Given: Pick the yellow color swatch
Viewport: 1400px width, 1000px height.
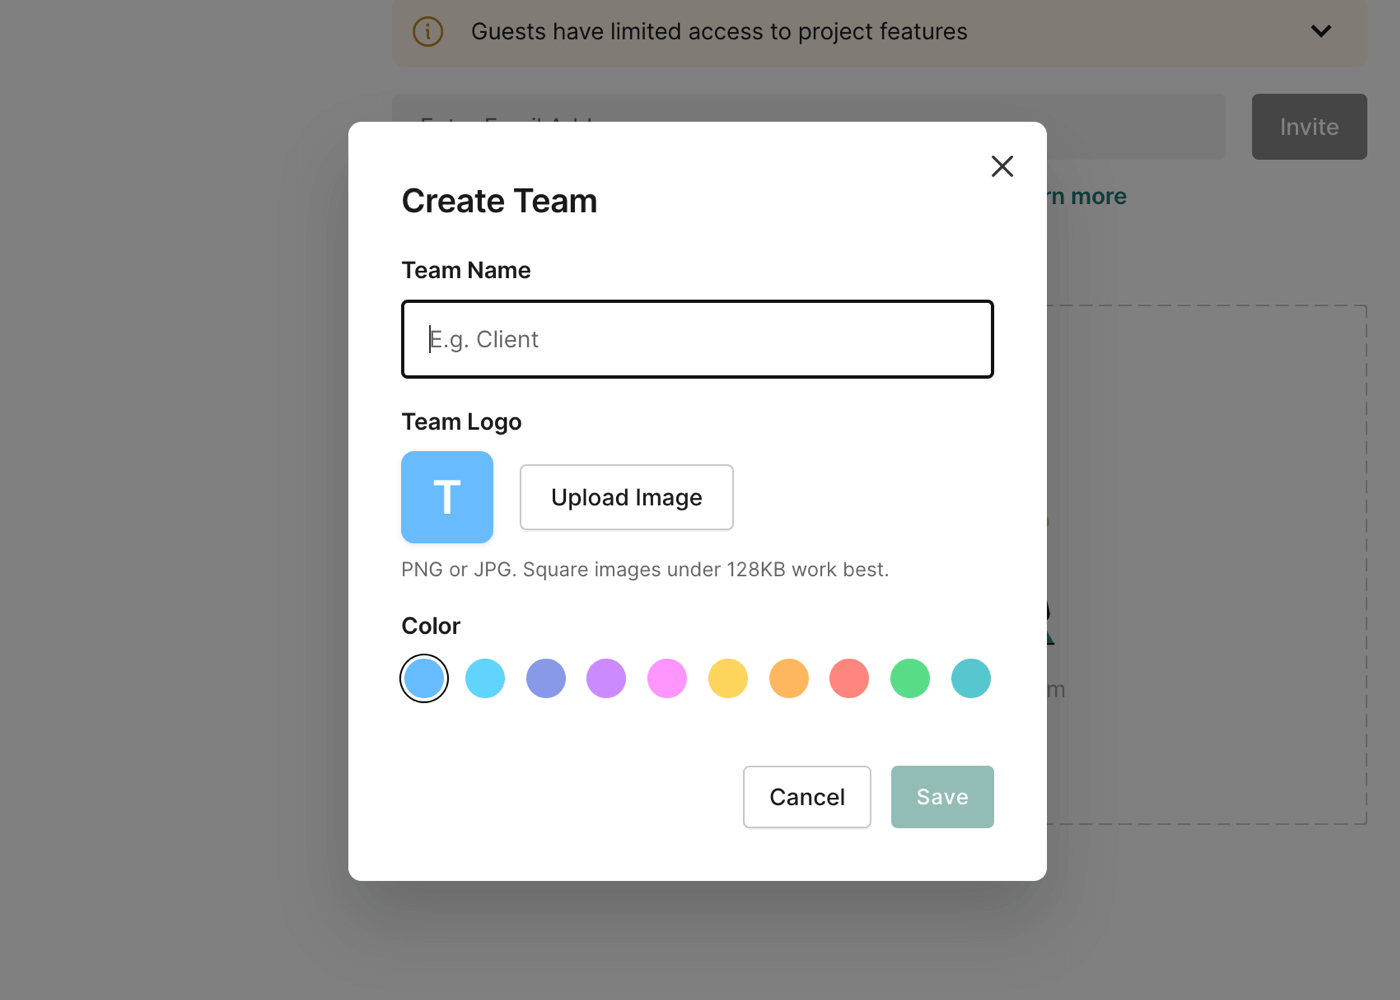Looking at the screenshot, I should point(728,679).
